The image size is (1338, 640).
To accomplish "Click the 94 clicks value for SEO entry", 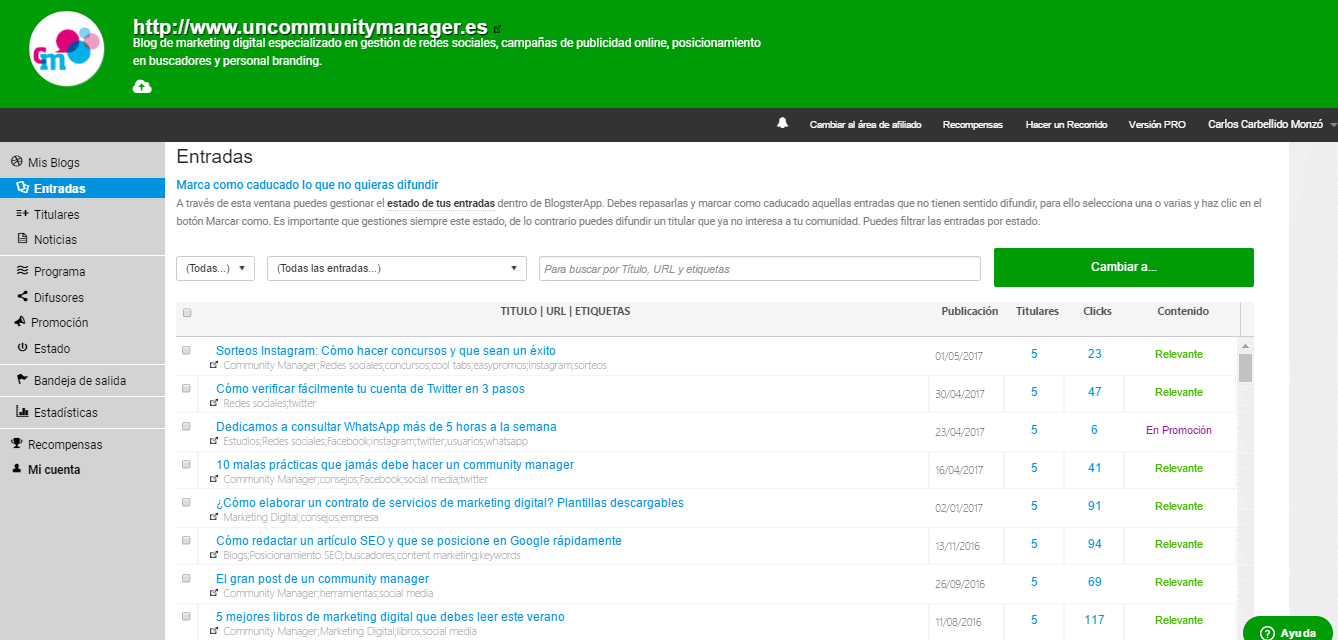I will (x=1094, y=544).
